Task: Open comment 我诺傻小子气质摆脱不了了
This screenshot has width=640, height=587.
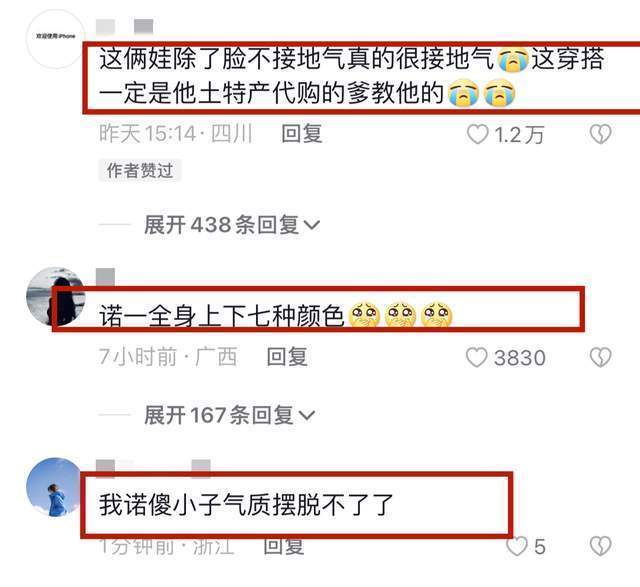Action: tap(246, 505)
